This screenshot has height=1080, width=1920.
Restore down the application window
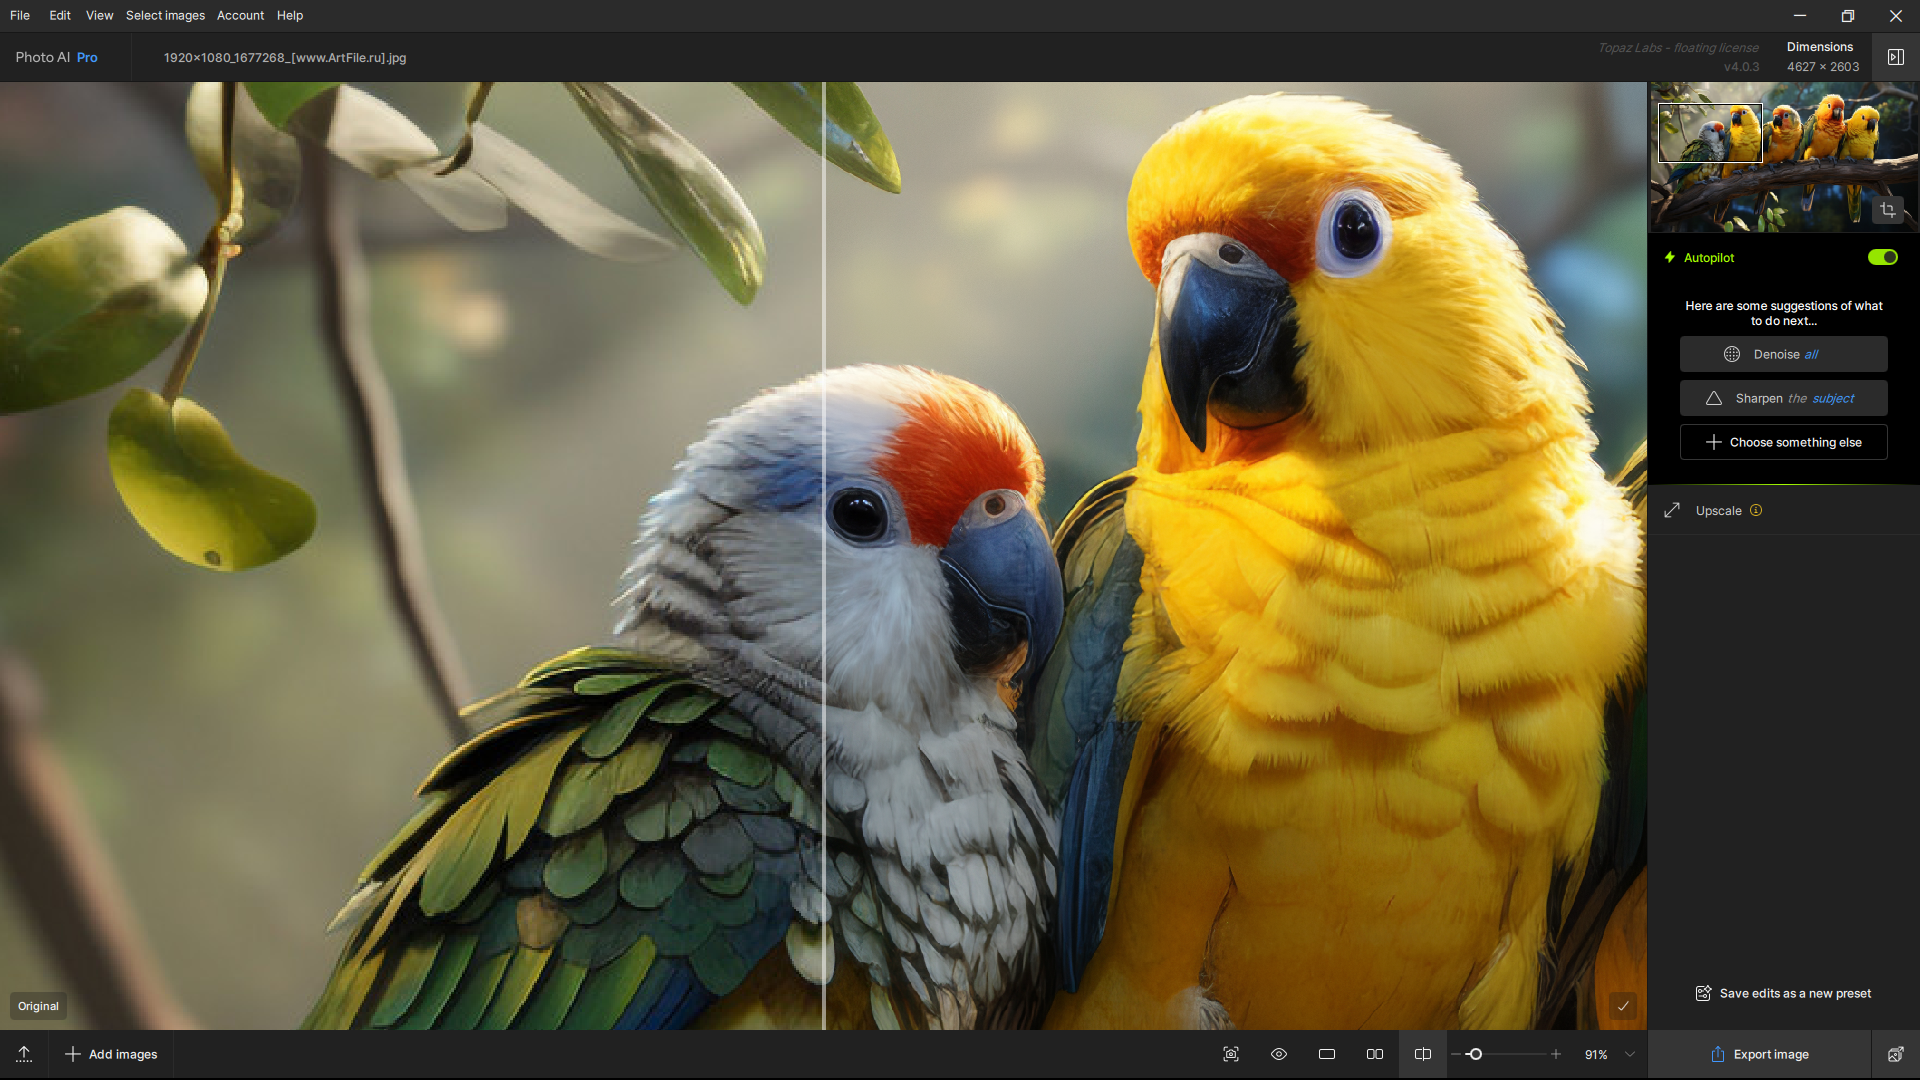[1847, 15]
